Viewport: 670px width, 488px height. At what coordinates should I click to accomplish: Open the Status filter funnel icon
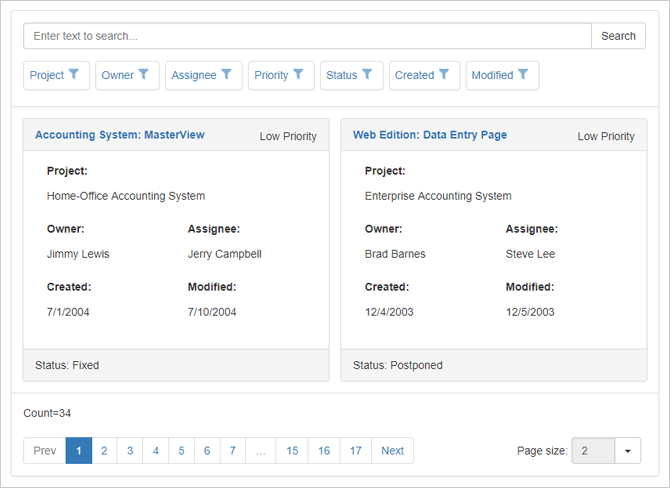(x=367, y=75)
